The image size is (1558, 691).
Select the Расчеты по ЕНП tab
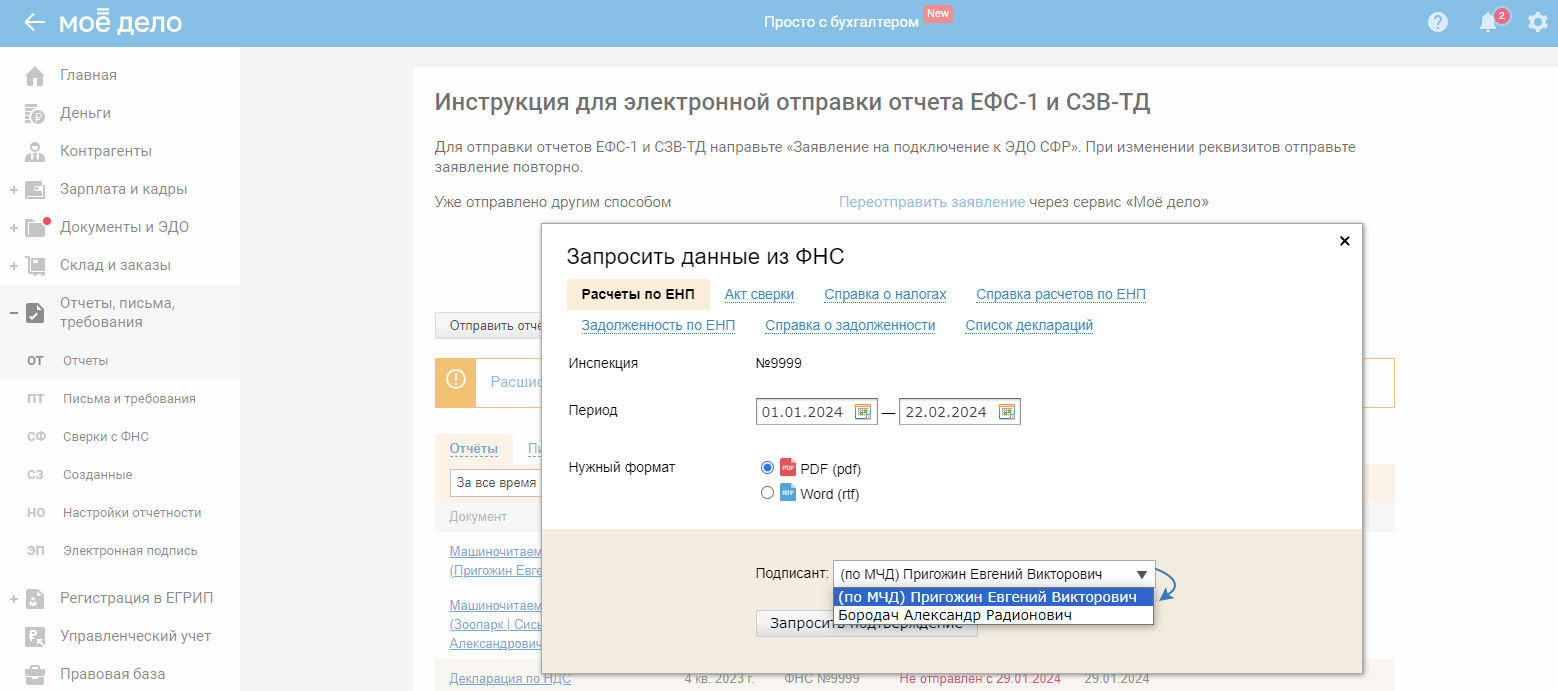pos(638,294)
